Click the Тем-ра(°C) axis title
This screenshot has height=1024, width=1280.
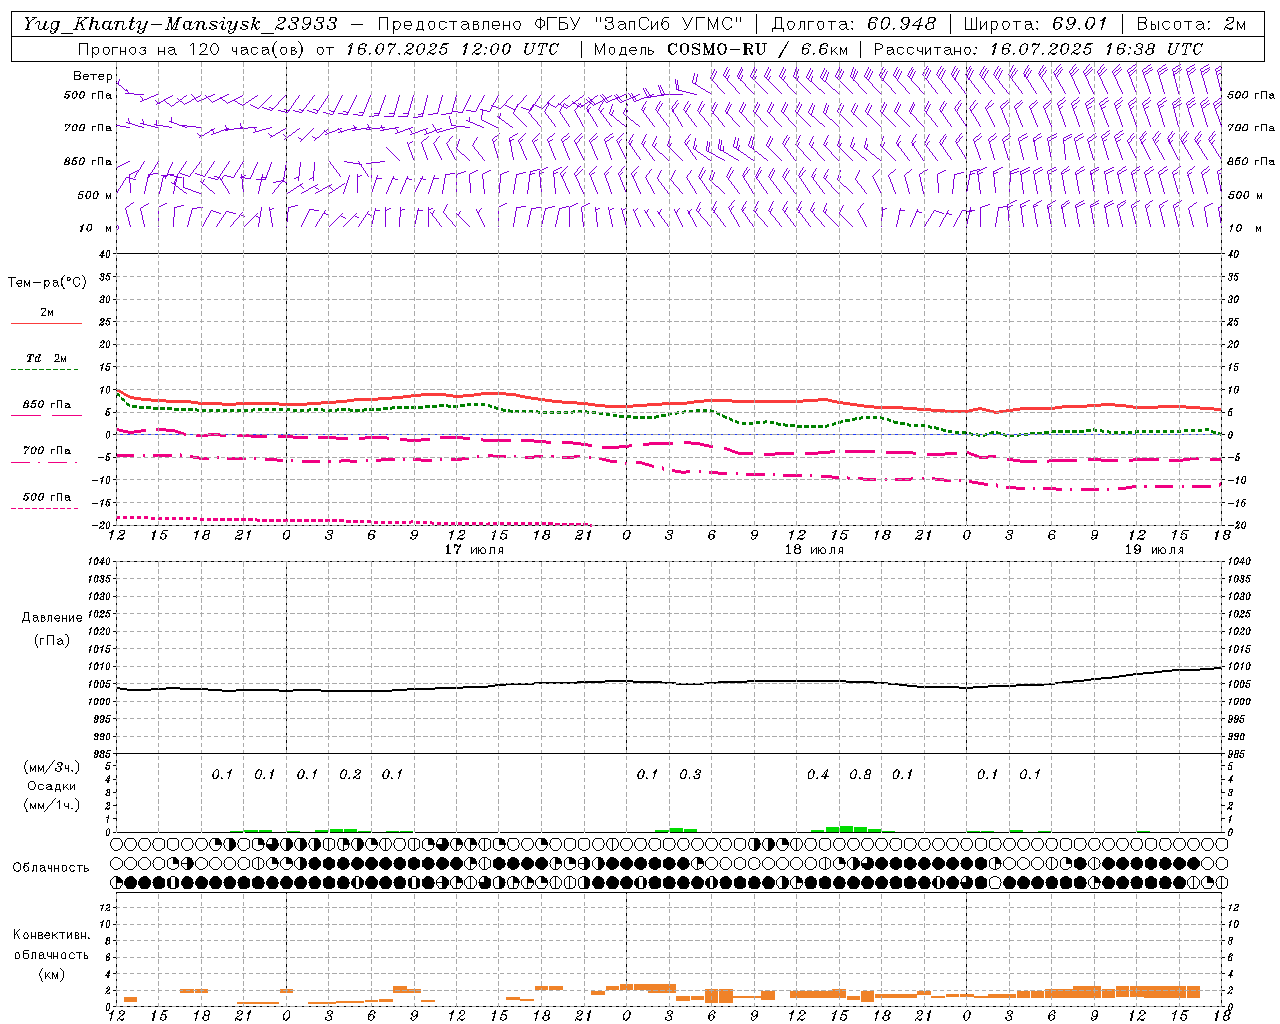[x=47, y=283]
